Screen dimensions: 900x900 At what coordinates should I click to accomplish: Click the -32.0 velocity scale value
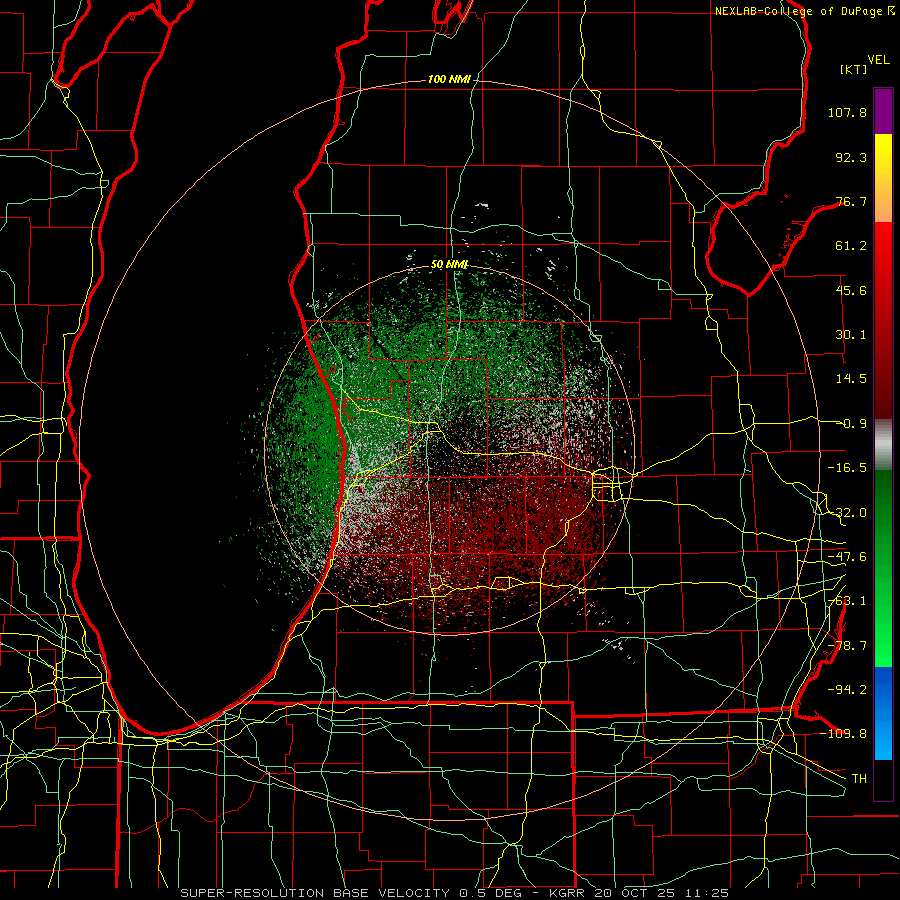tap(847, 513)
